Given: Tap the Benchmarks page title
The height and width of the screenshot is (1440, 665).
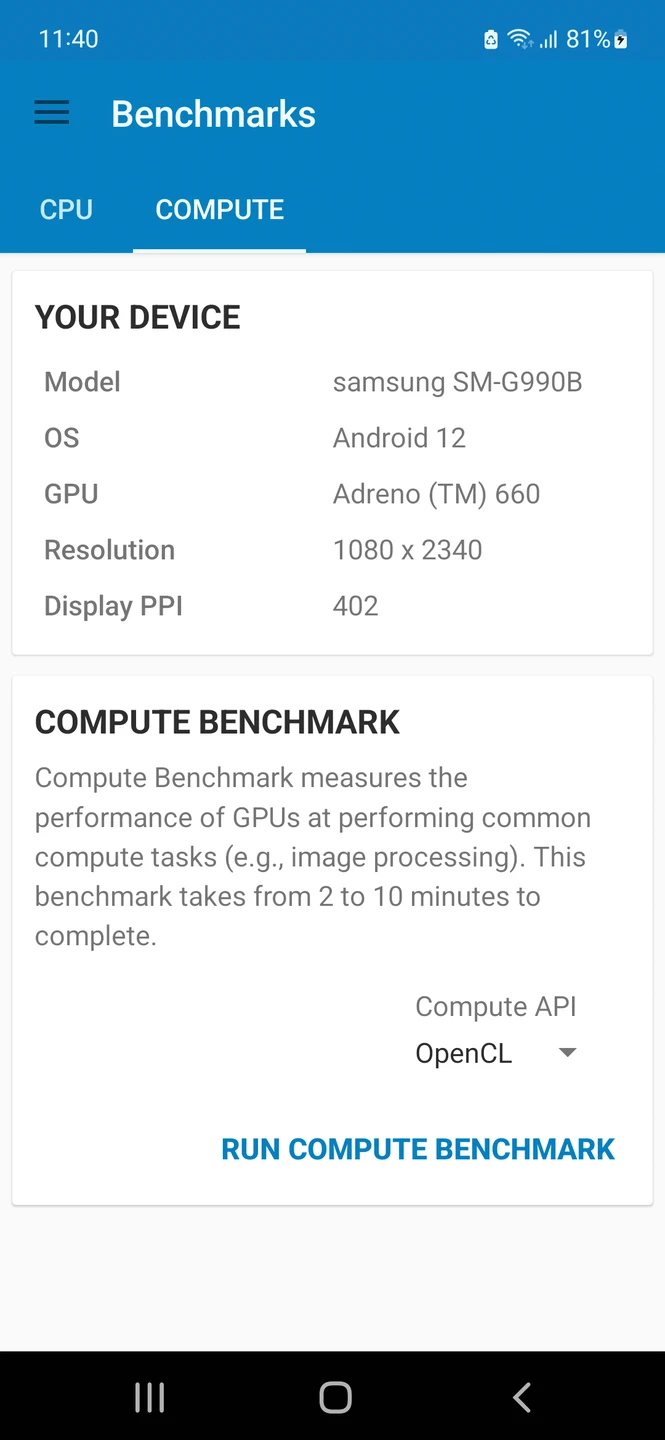Looking at the screenshot, I should 213,114.
